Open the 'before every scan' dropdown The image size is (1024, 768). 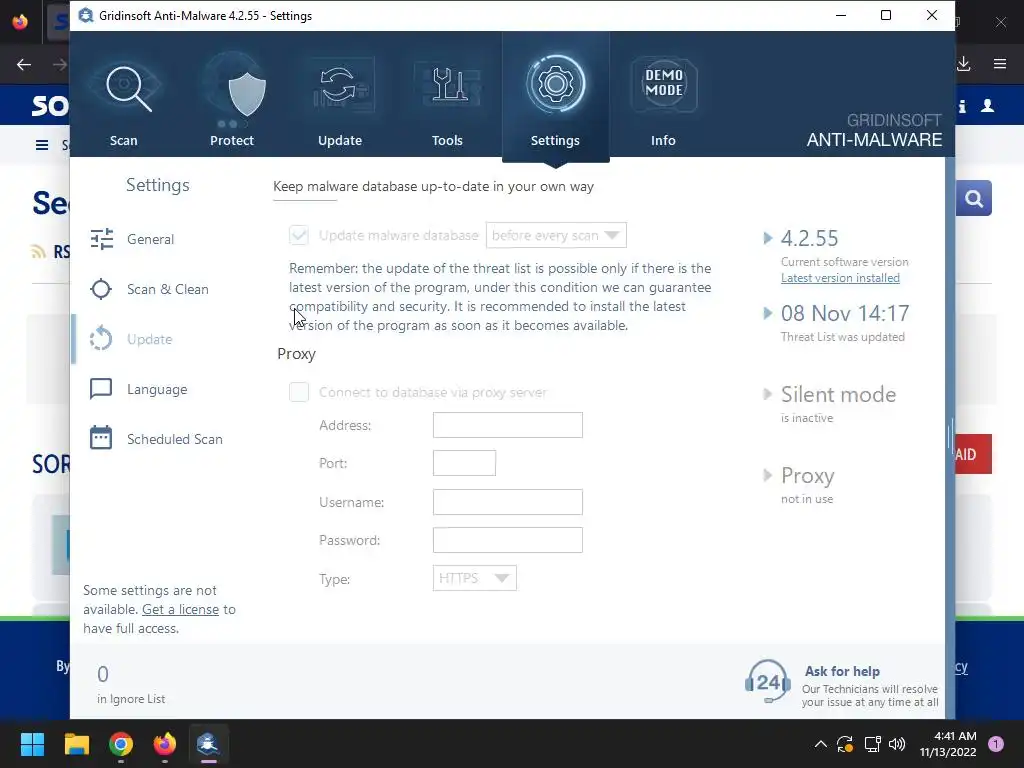(556, 235)
